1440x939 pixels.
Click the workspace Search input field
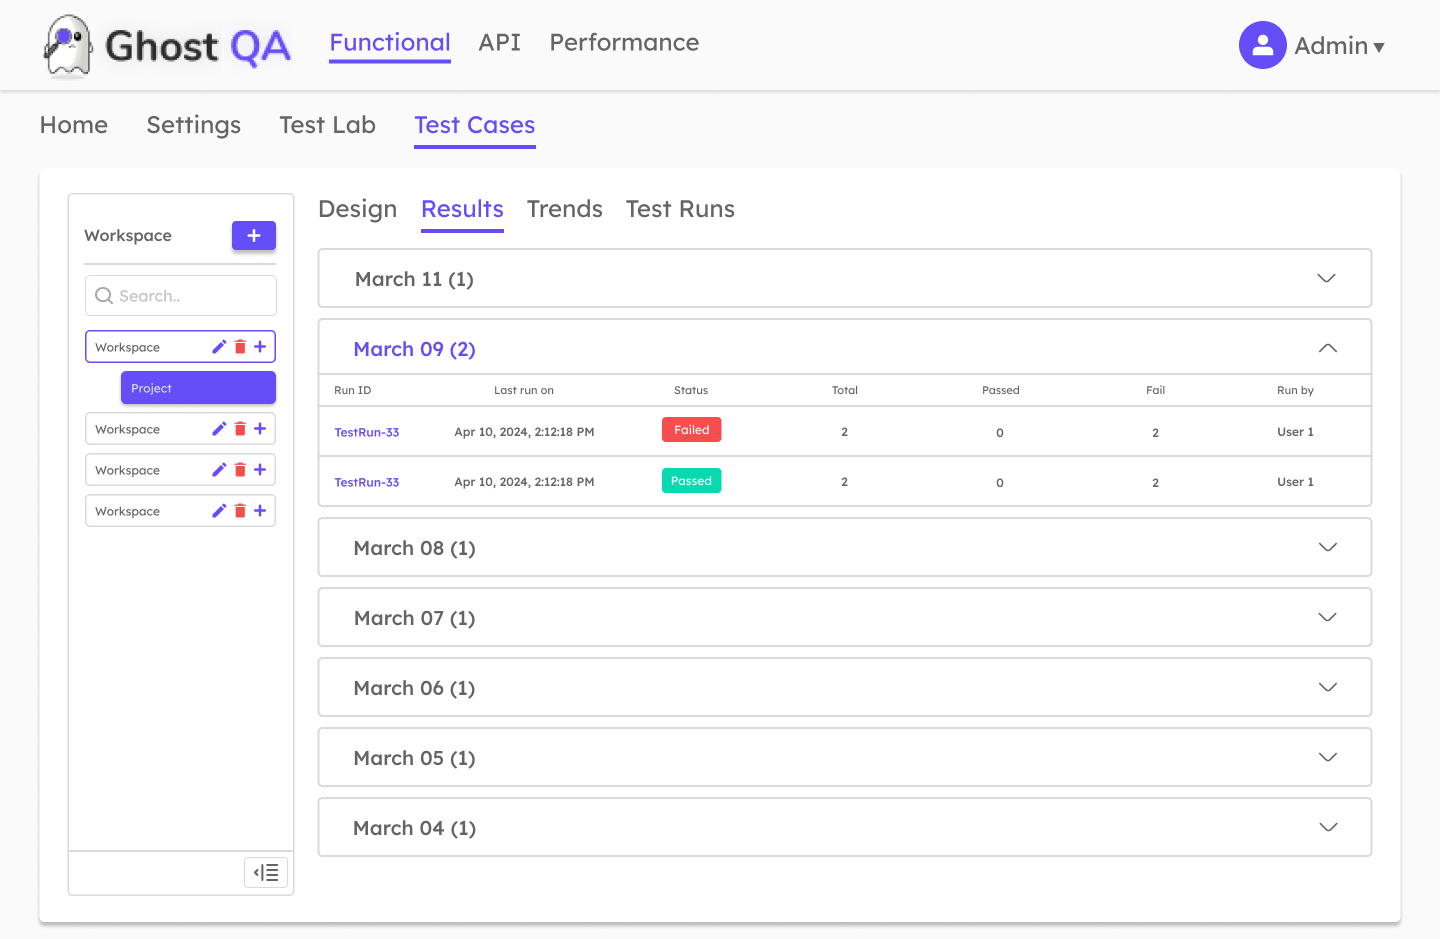(181, 296)
